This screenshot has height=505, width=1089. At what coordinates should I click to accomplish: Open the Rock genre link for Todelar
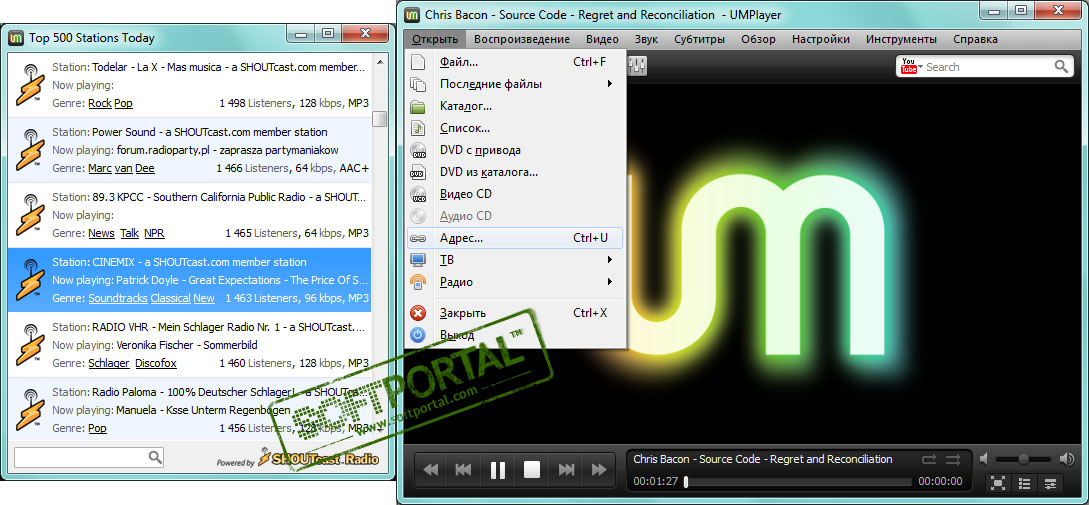(x=100, y=103)
